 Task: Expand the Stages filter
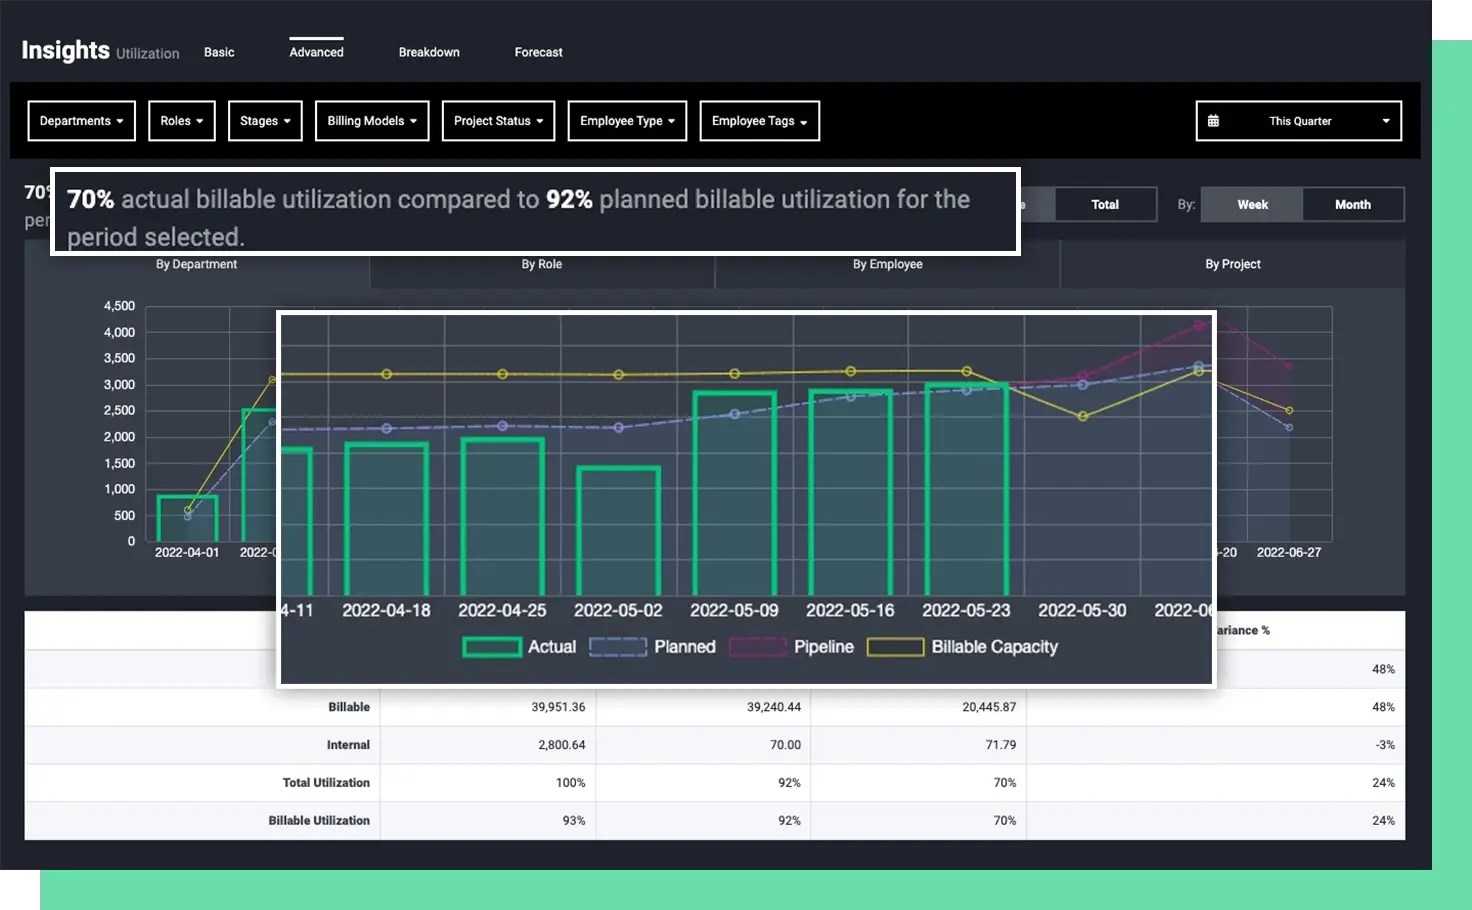pos(265,121)
